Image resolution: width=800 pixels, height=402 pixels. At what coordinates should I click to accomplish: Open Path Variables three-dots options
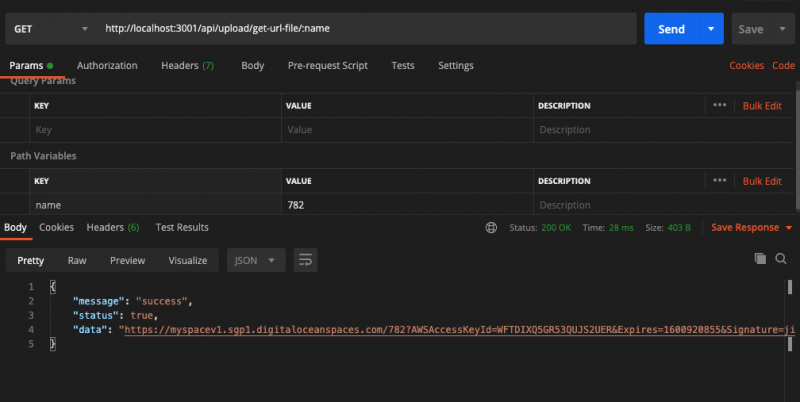pyautogui.click(x=720, y=181)
